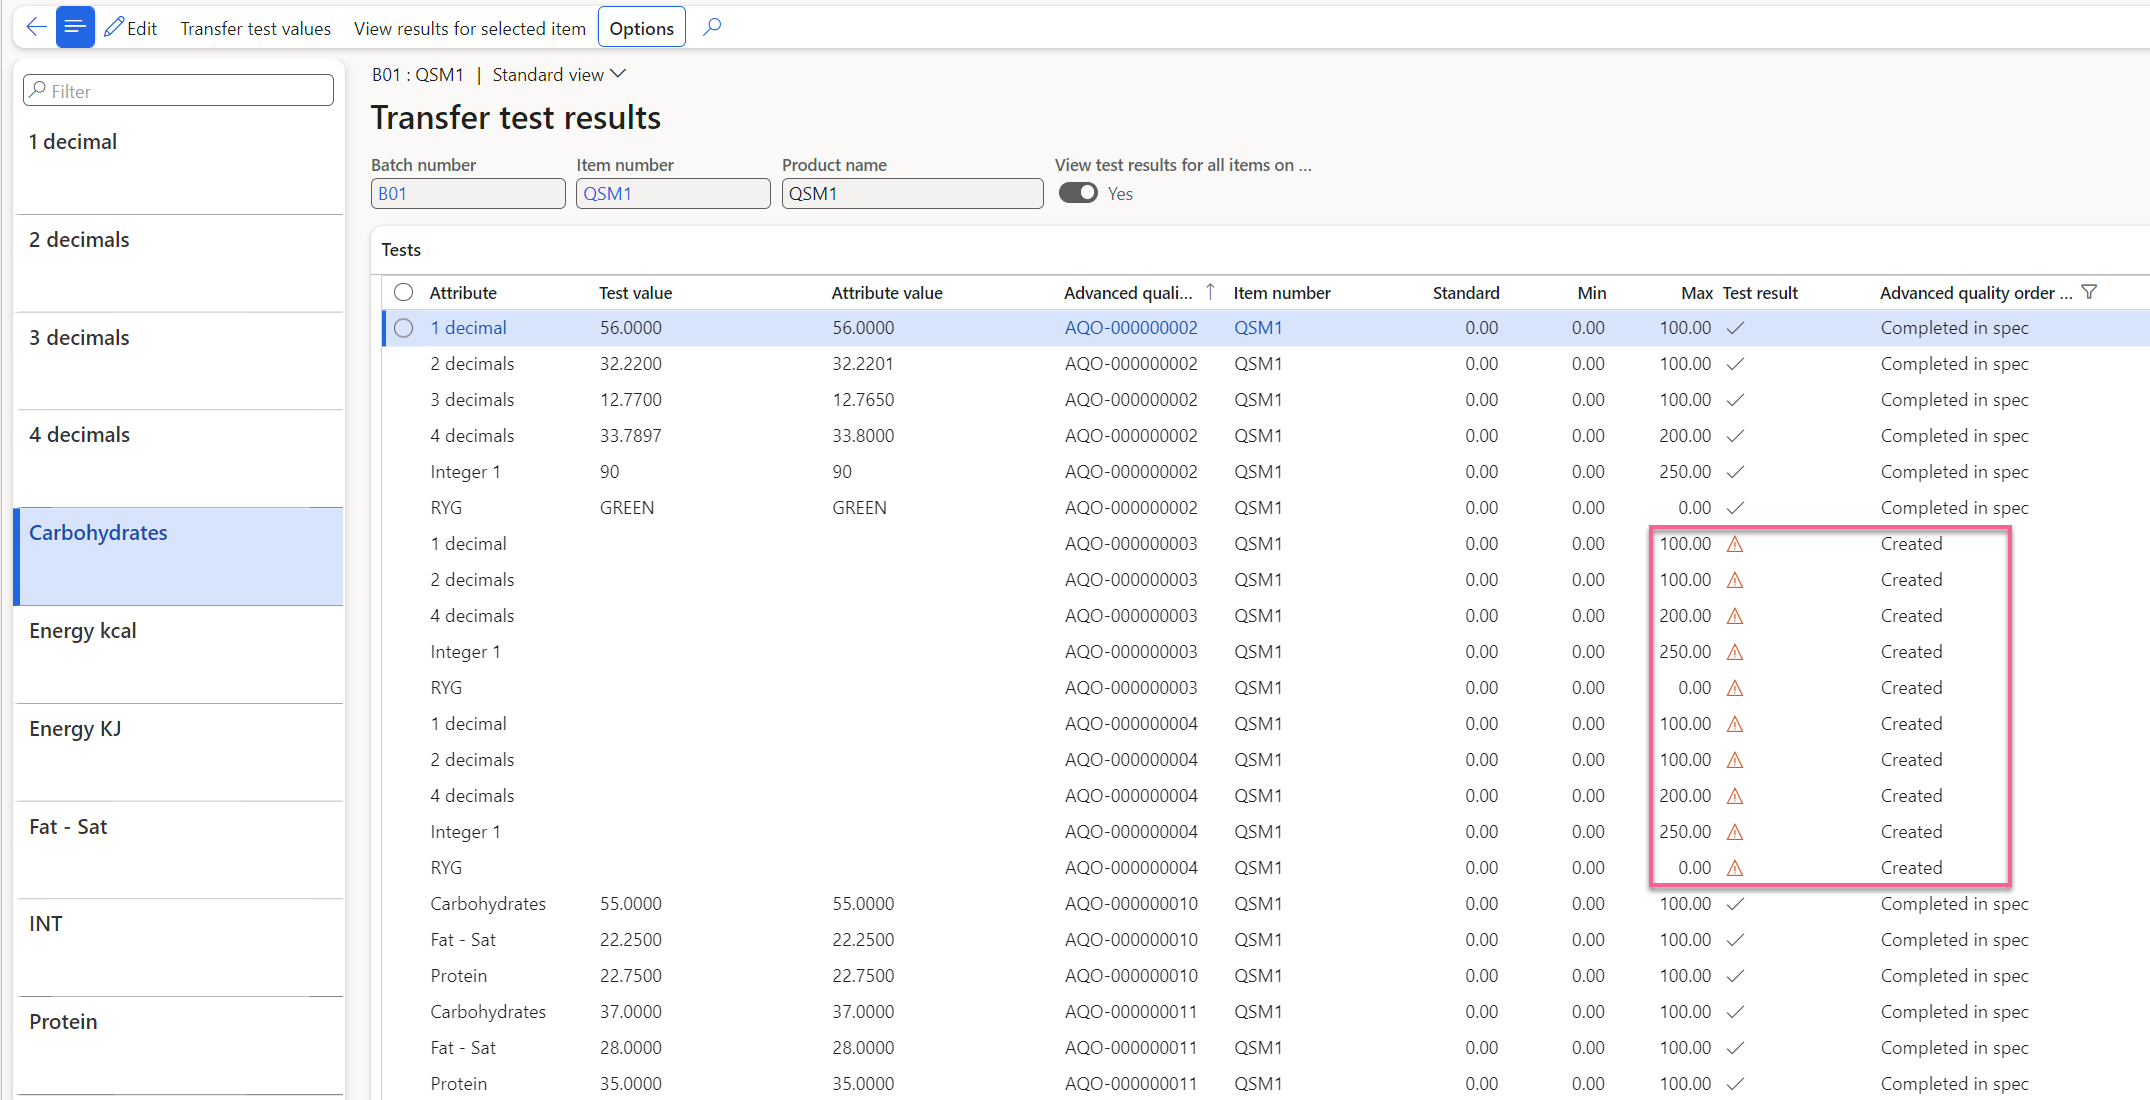Image resolution: width=2150 pixels, height=1100 pixels.
Task: Click the Edit pencil button
Action: pos(131,28)
